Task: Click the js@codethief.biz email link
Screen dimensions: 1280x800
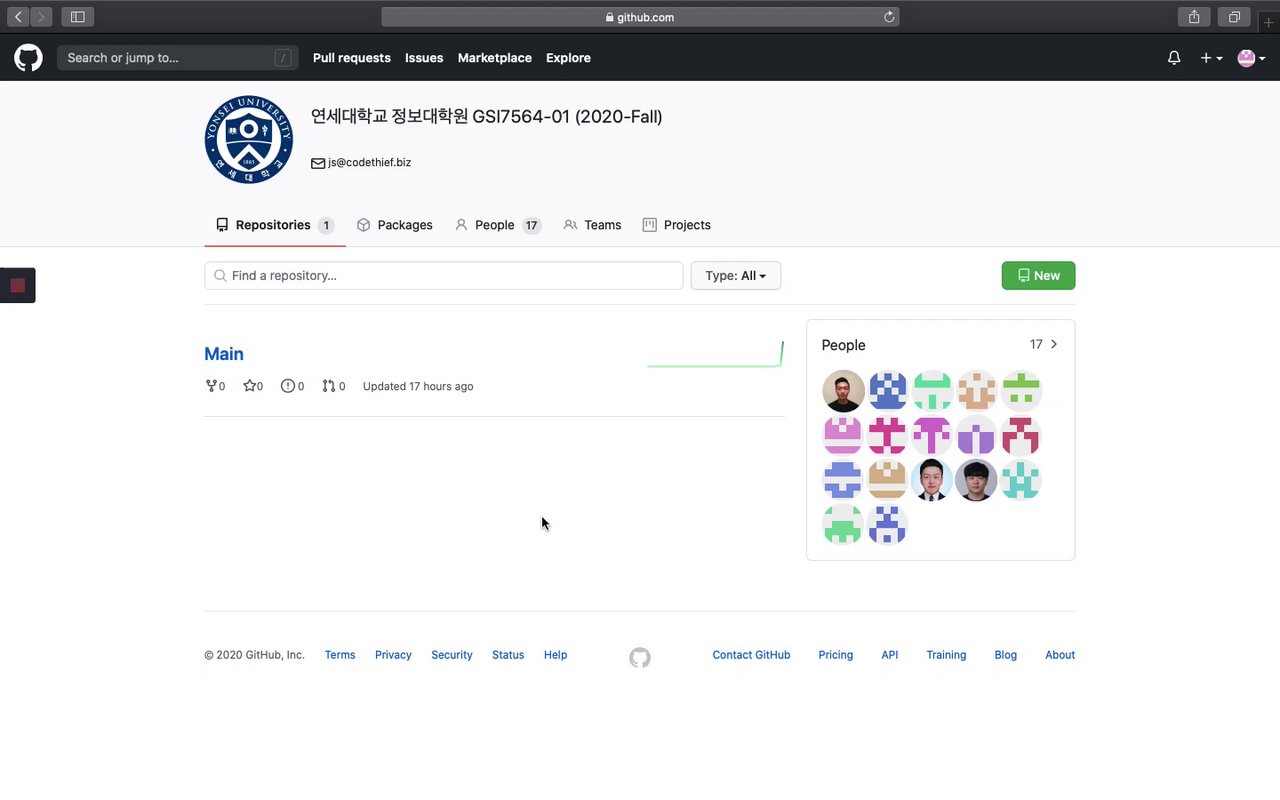Action: 369,162
